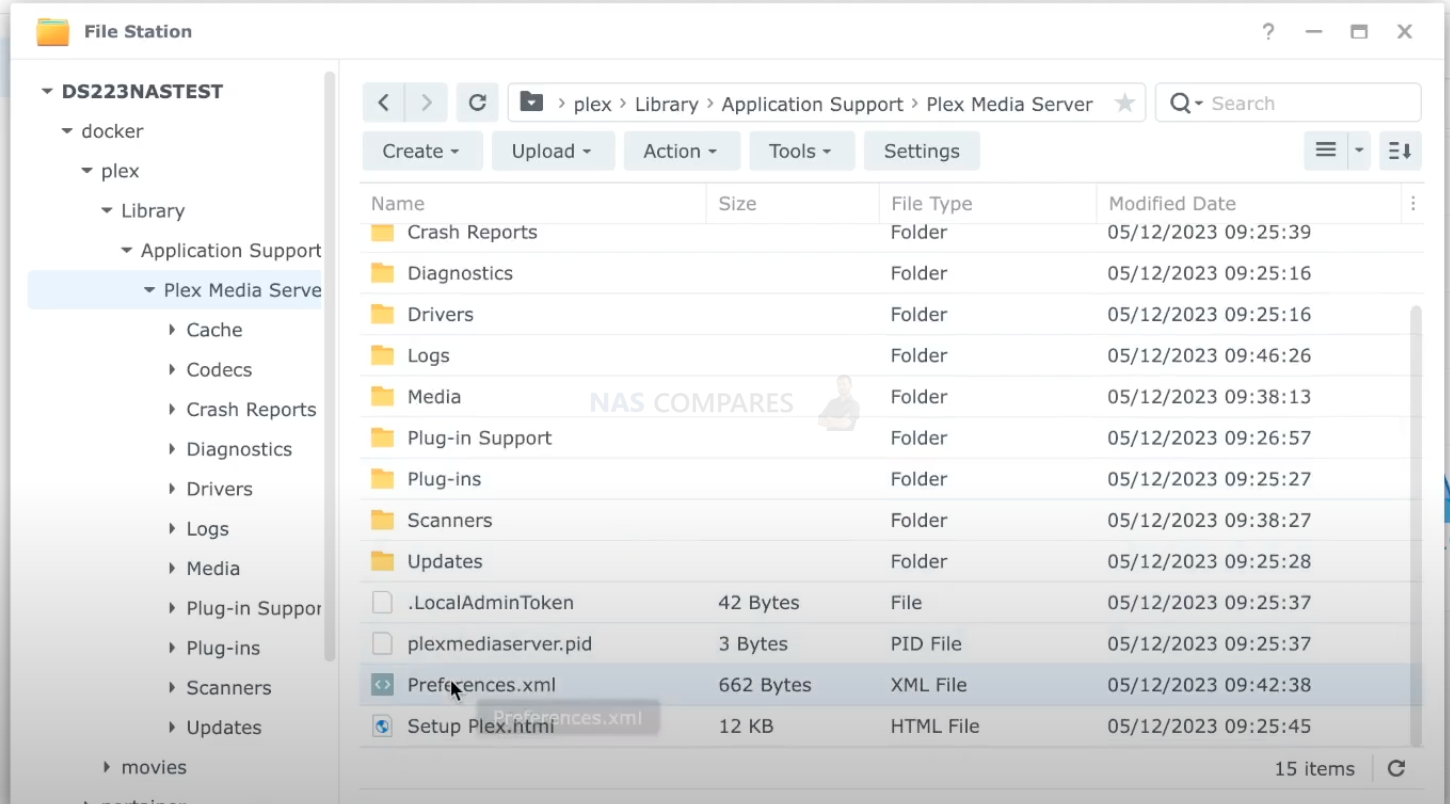Click the Application Support breadcrumb
This screenshot has width=1450, height=804.
click(812, 104)
